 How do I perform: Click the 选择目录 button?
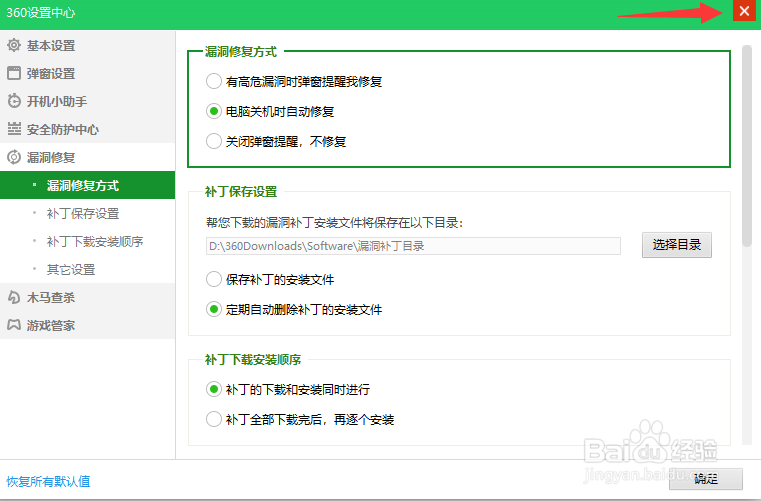tap(677, 245)
